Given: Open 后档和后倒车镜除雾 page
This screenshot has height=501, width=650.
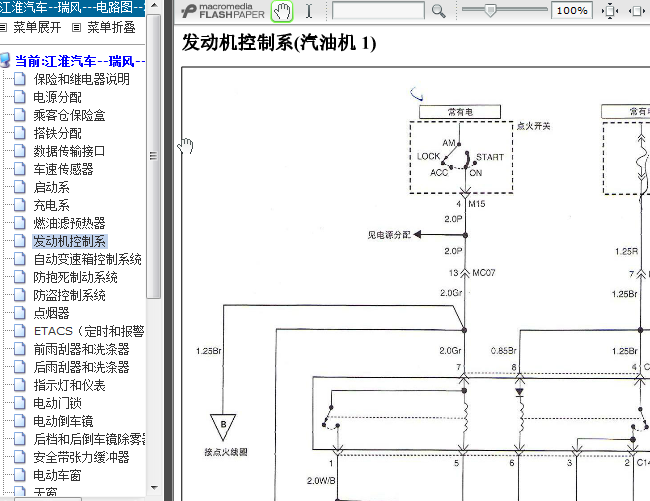Looking at the screenshot, I should [89, 439].
